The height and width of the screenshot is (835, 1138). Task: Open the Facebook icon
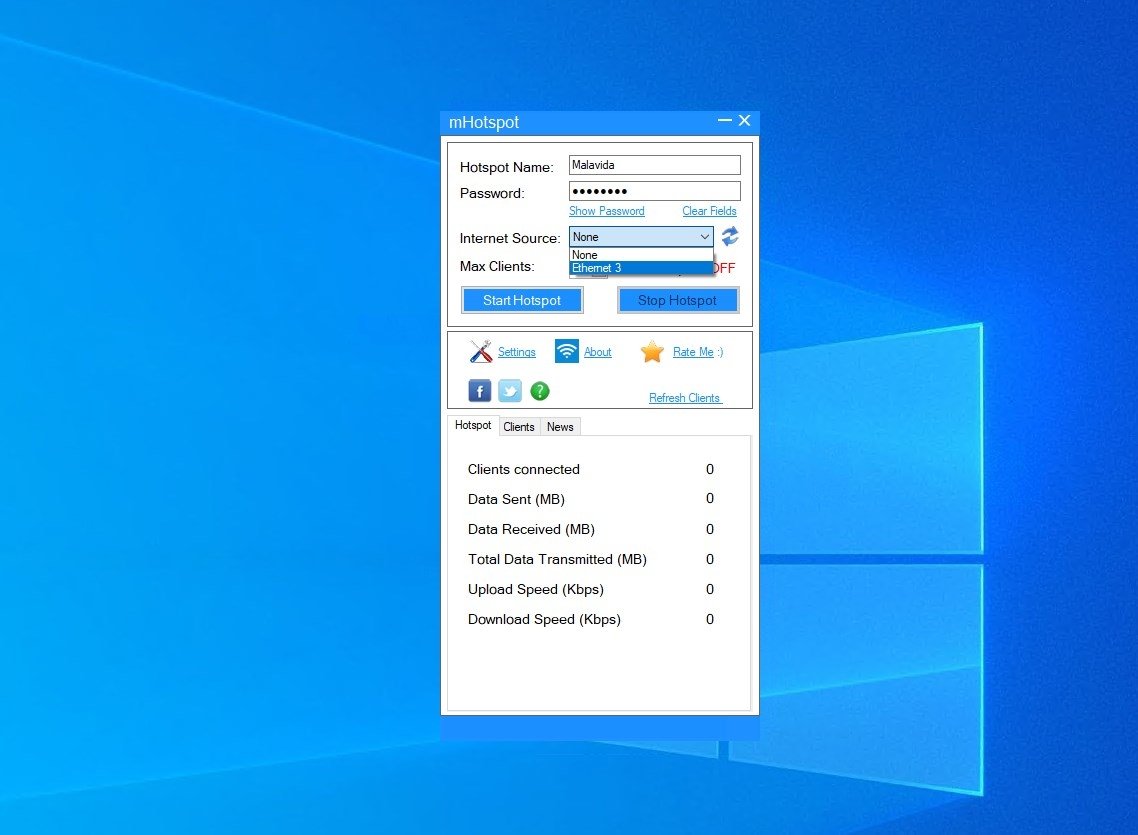click(x=480, y=391)
